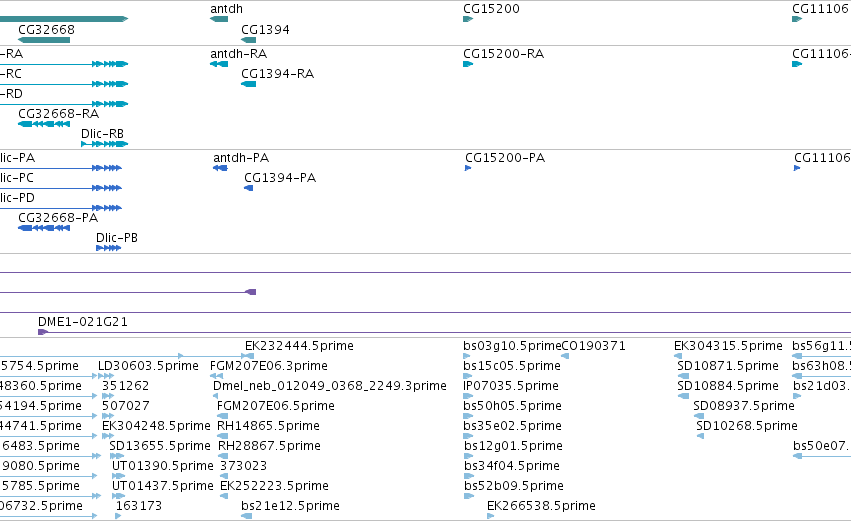Click the SD13655.5prime EST label
851x521 pixels.
[x=160, y=447]
